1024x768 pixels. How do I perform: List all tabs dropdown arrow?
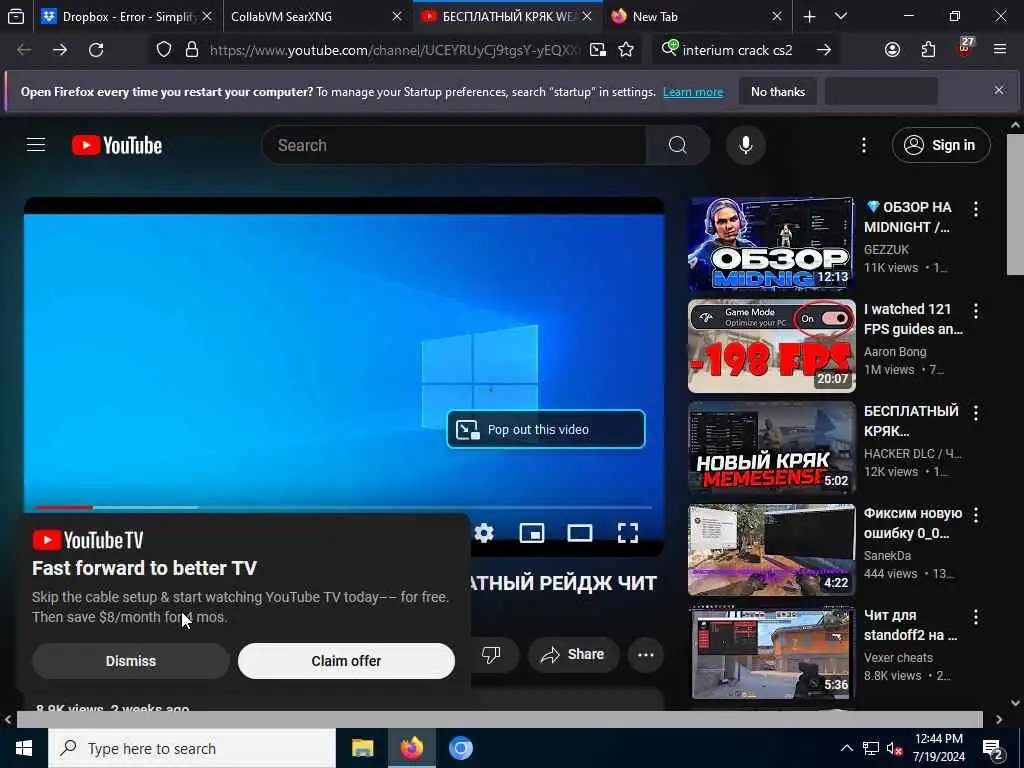click(840, 16)
